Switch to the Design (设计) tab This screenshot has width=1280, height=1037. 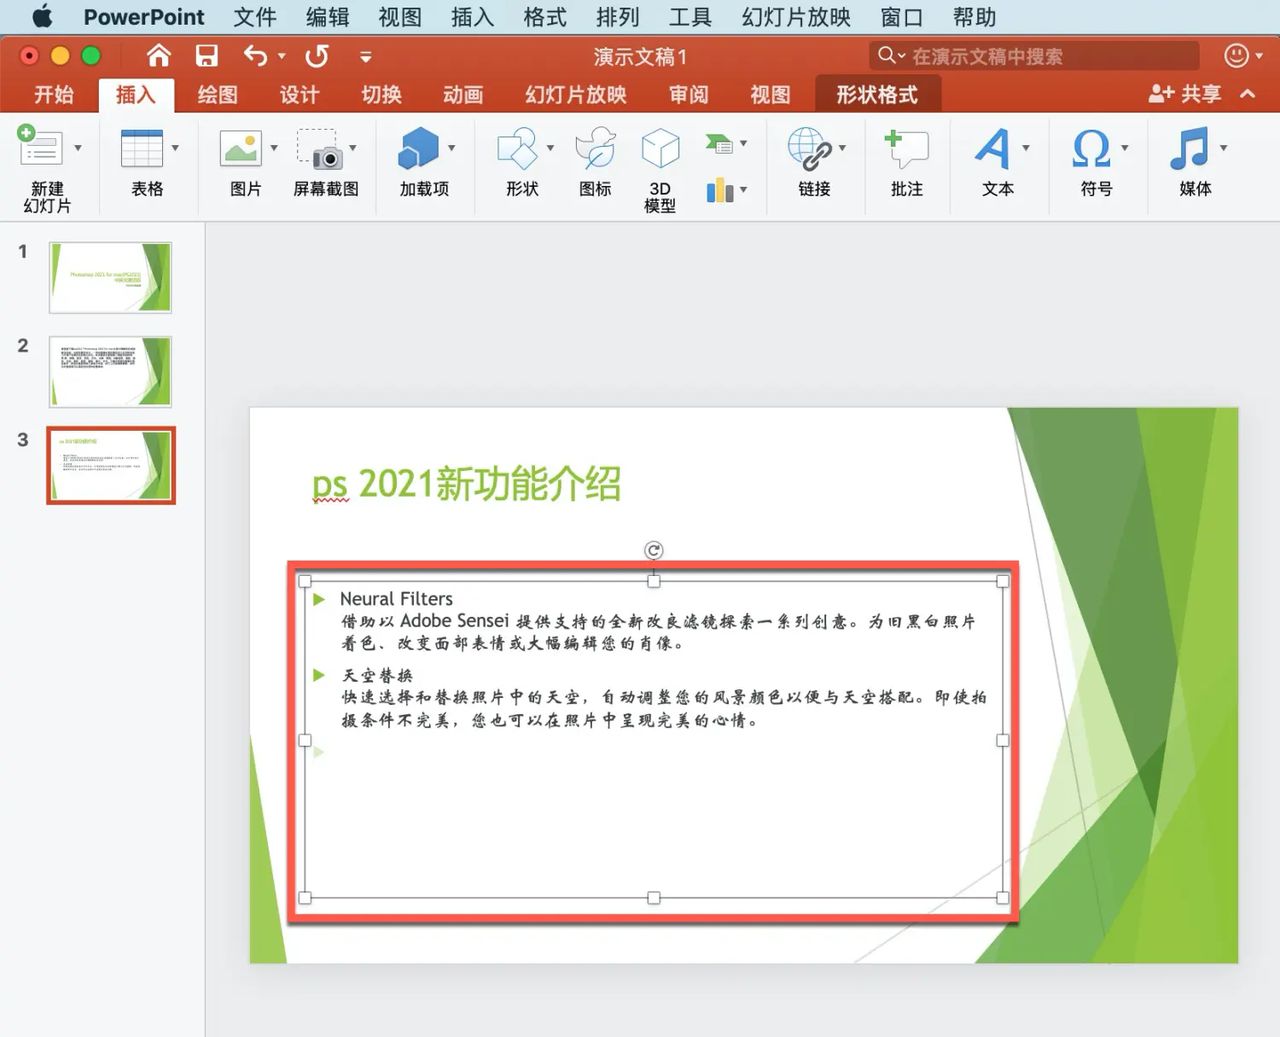(300, 94)
